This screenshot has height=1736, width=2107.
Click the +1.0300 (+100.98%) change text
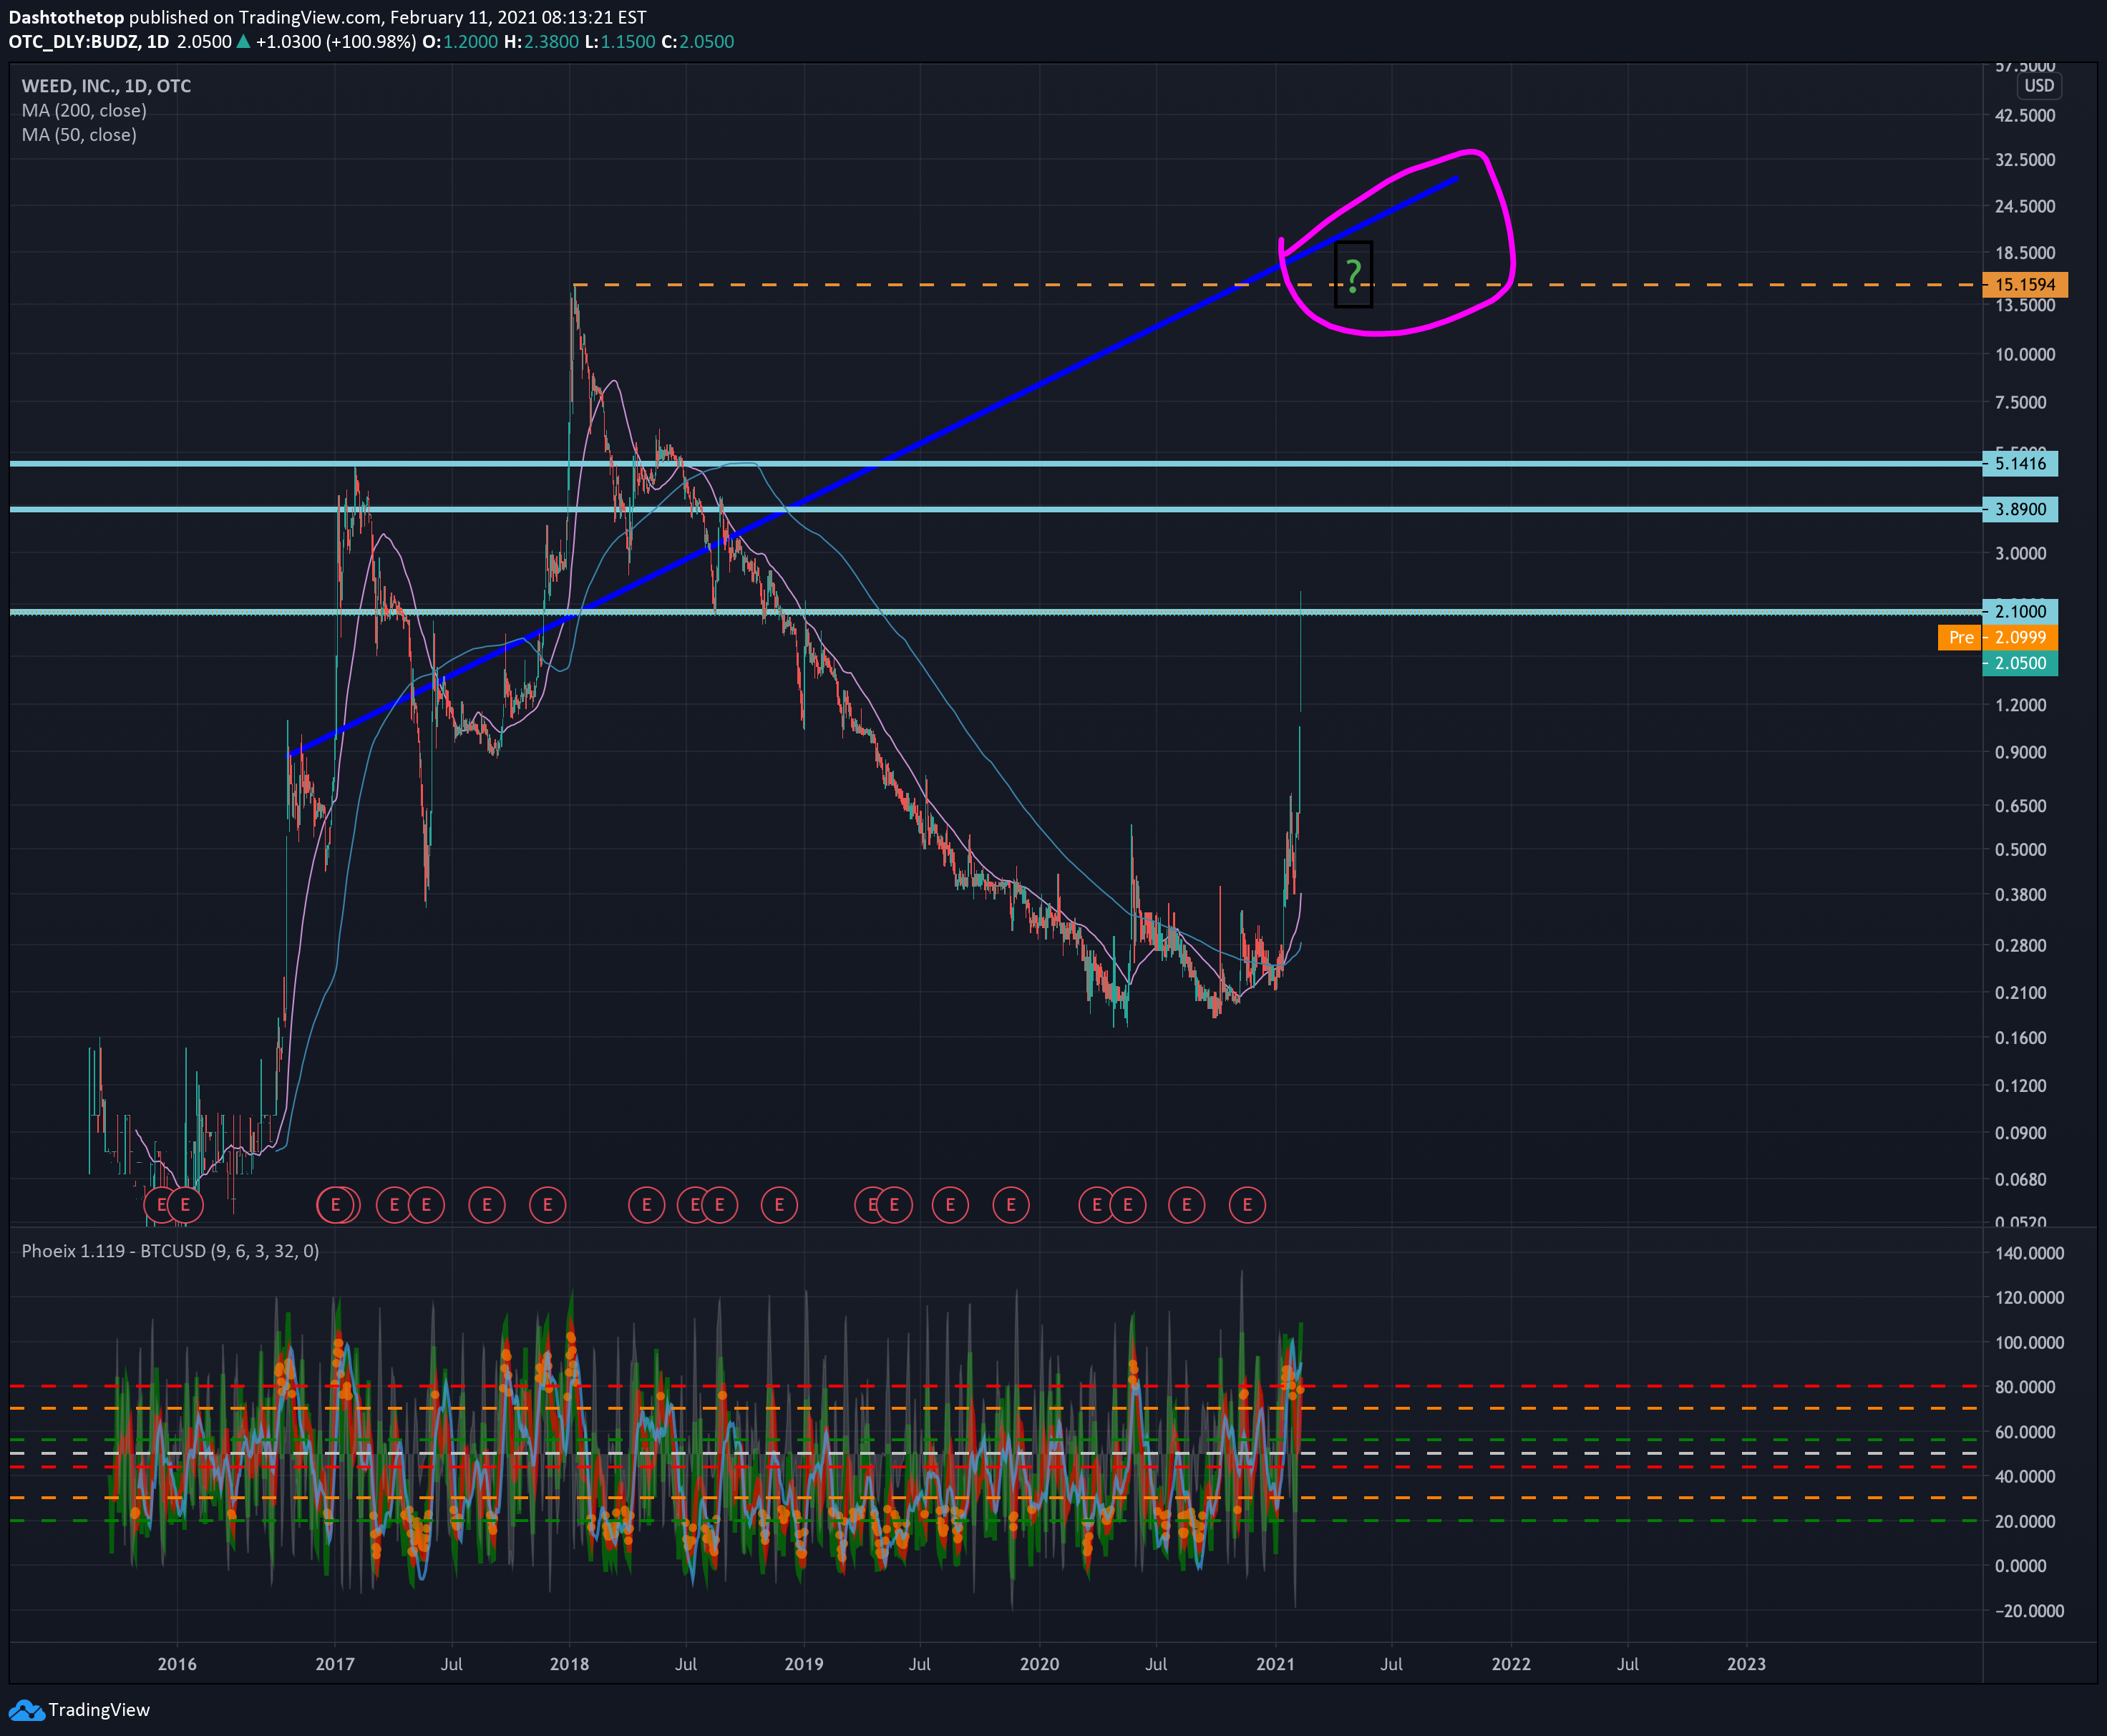point(336,42)
